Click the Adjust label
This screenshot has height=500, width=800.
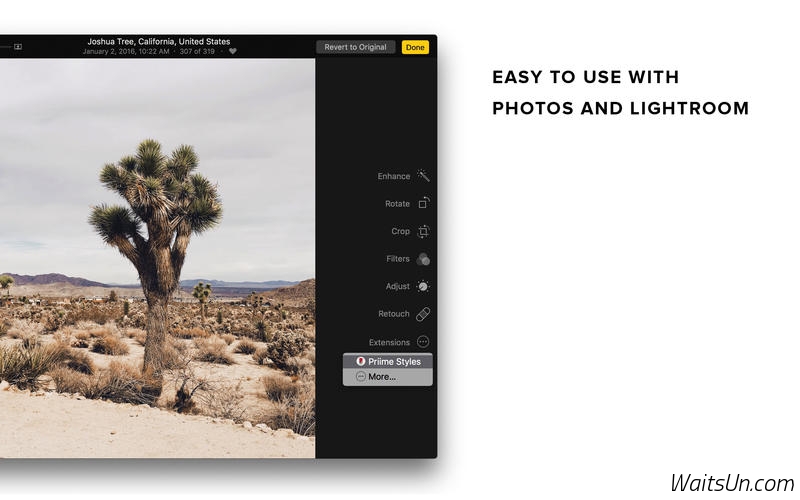click(397, 286)
